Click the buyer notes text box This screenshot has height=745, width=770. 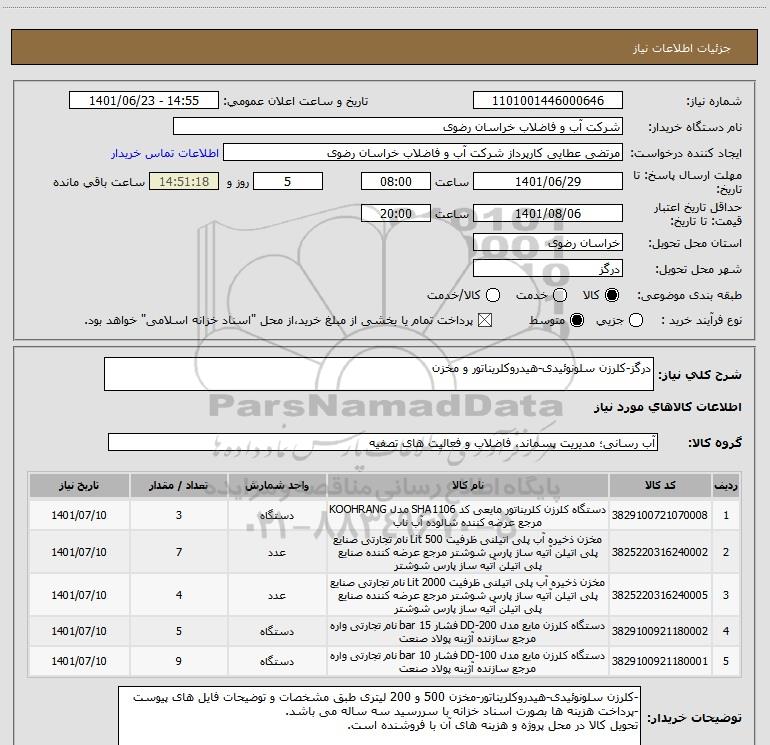tap(380, 716)
